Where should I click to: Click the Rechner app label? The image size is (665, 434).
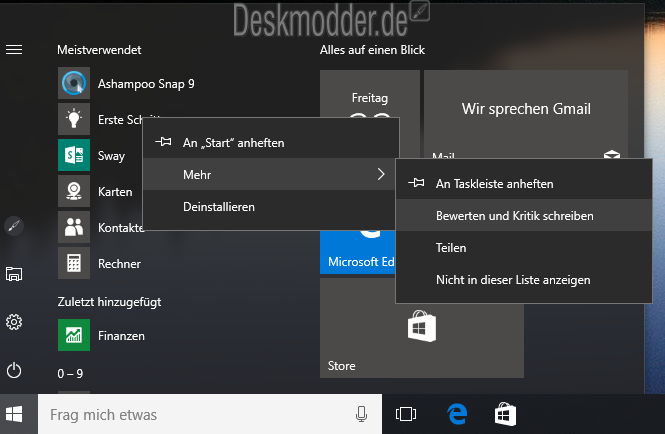coord(119,264)
